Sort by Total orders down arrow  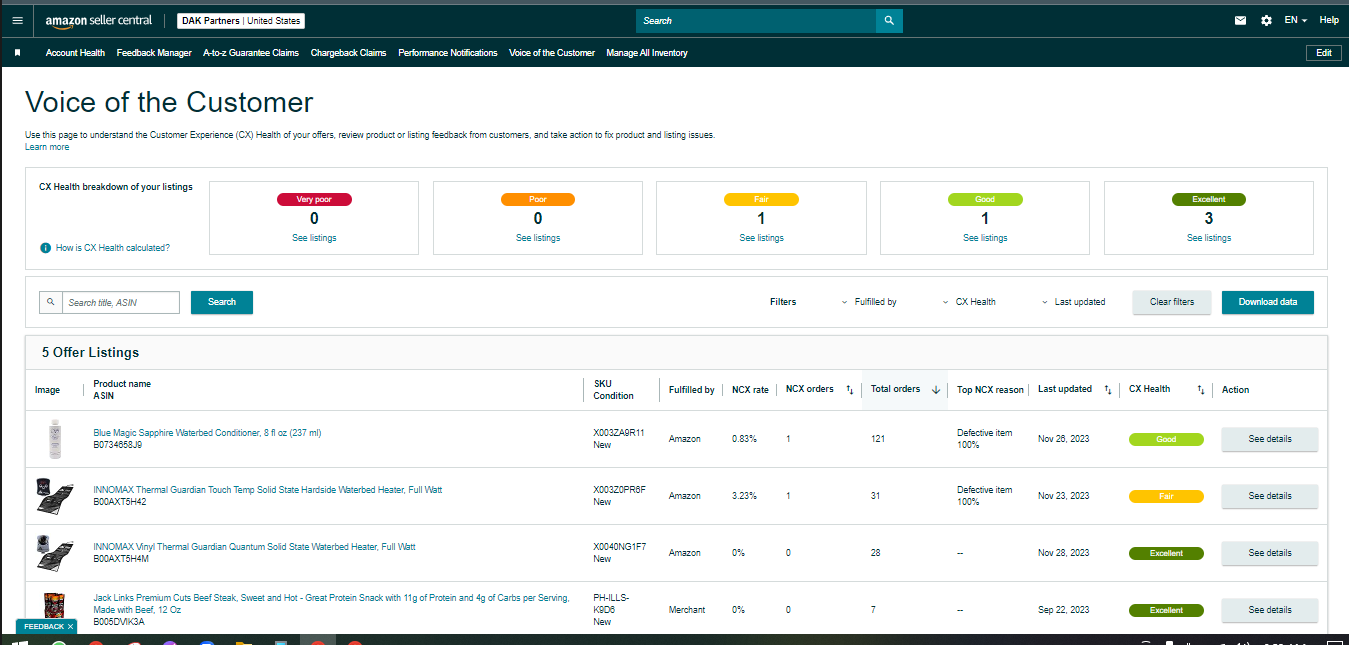pos(936,390)
